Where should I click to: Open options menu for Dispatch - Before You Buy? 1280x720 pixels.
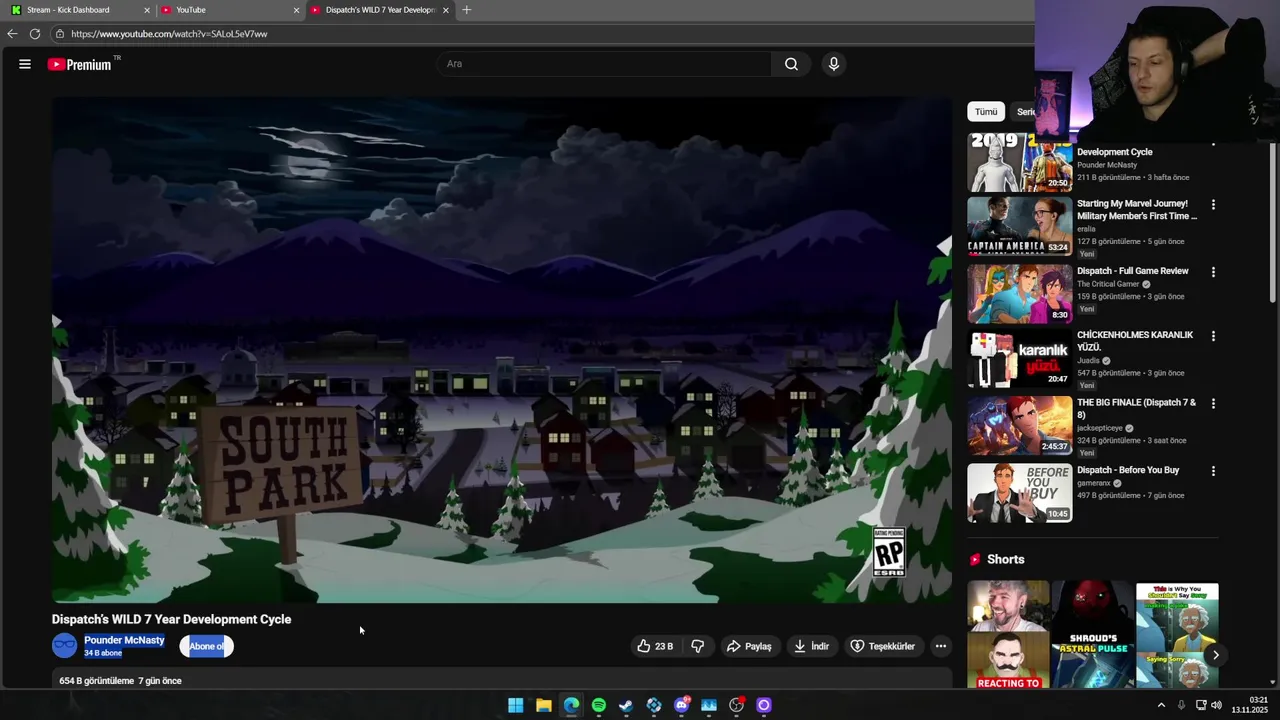(1213, 471)
